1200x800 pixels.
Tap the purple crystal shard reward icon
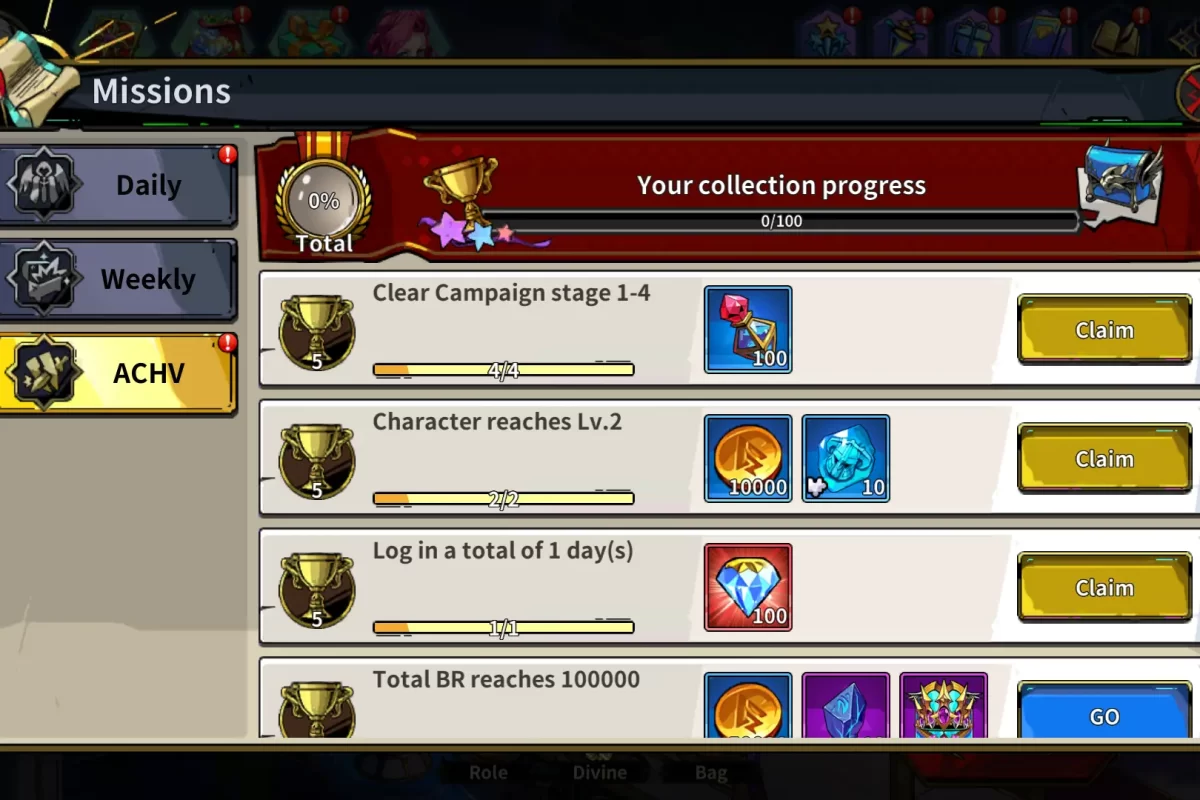coord(846,705)
